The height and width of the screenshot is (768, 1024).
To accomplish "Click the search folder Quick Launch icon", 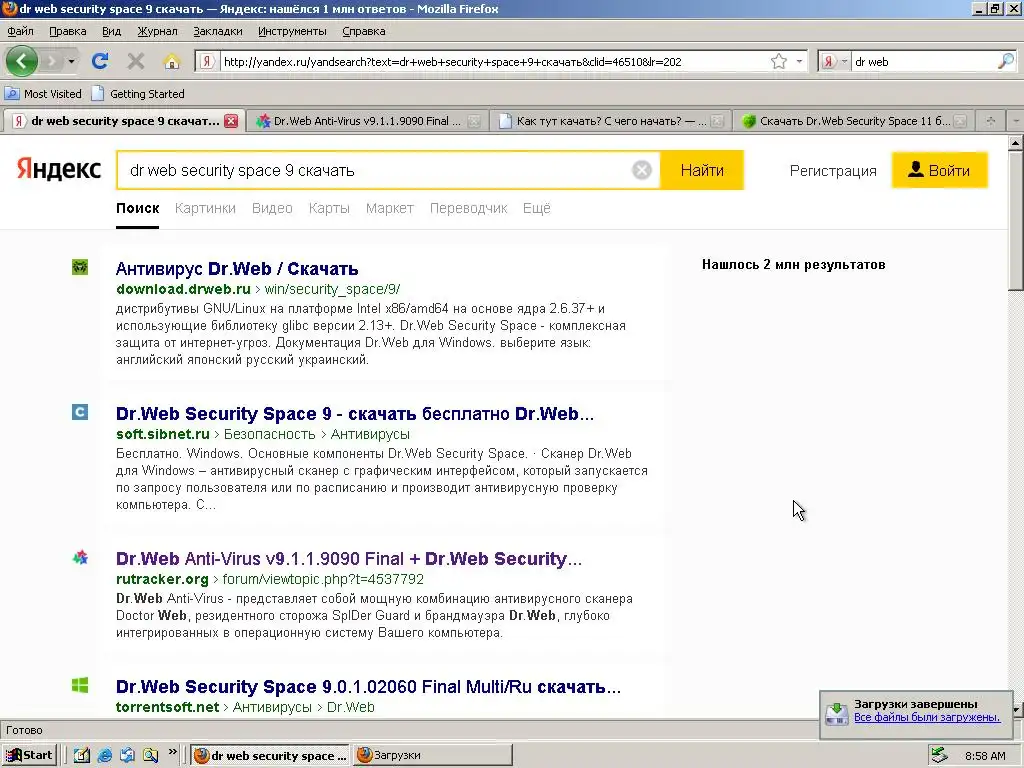I will (x=151, y=756).
